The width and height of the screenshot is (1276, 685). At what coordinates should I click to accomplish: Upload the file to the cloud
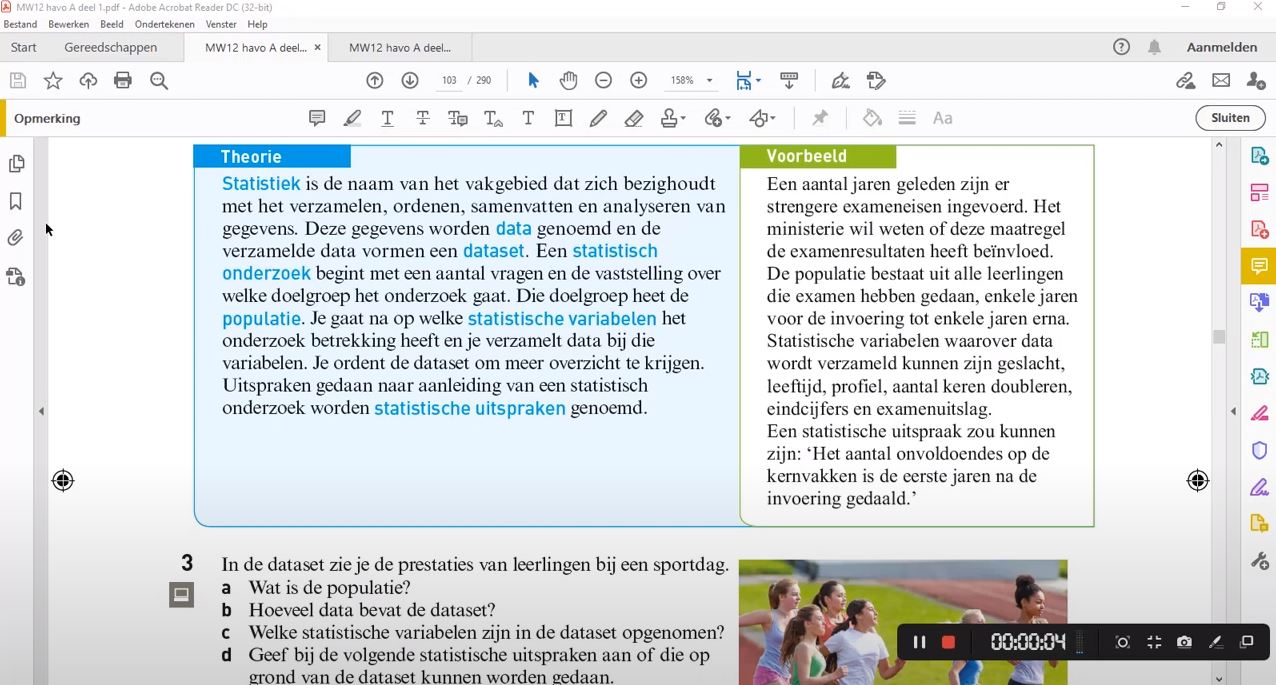88,81
